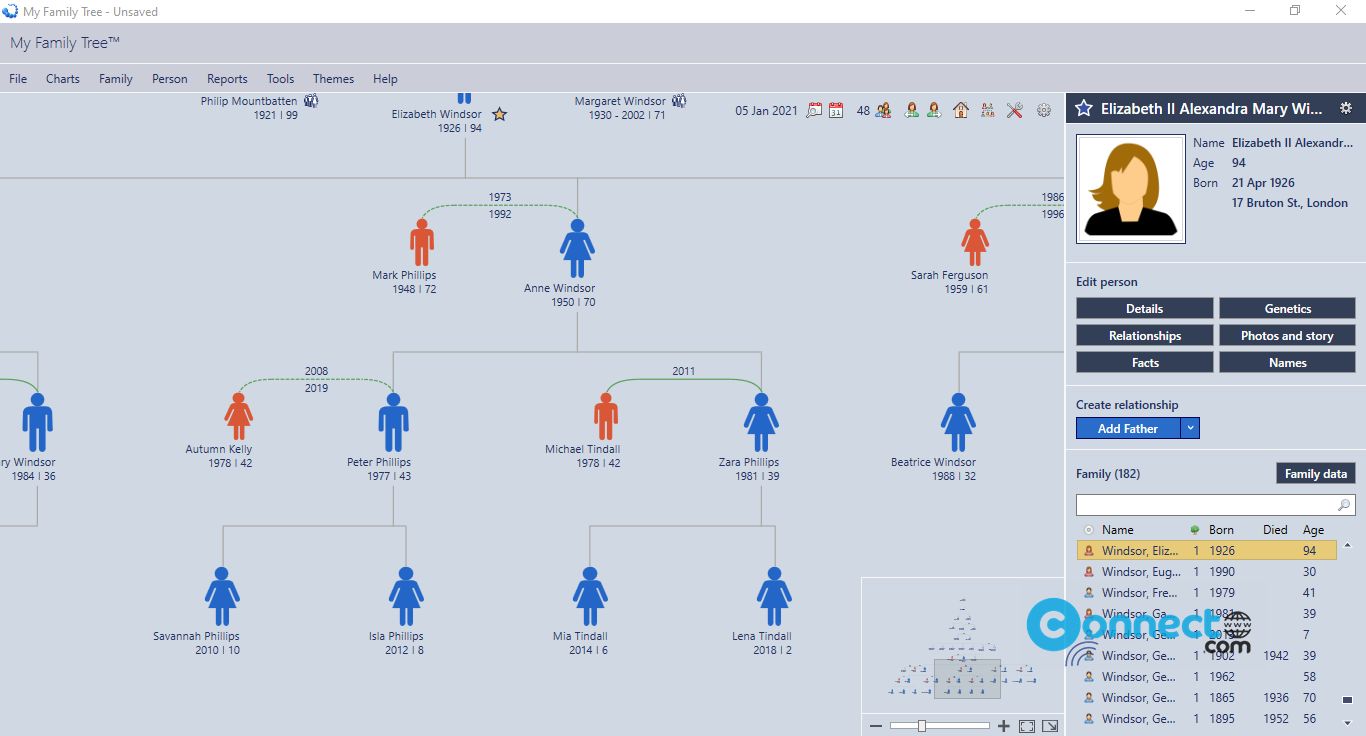
Task: Select the Windsor, Fre... row born 1979
Action: 1206,593
